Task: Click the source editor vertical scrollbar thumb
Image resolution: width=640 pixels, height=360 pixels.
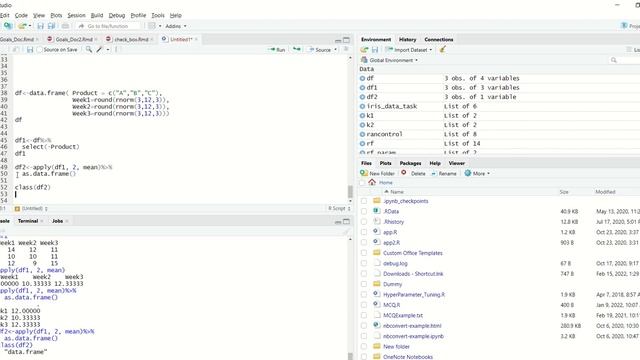Action: (350, 191)
